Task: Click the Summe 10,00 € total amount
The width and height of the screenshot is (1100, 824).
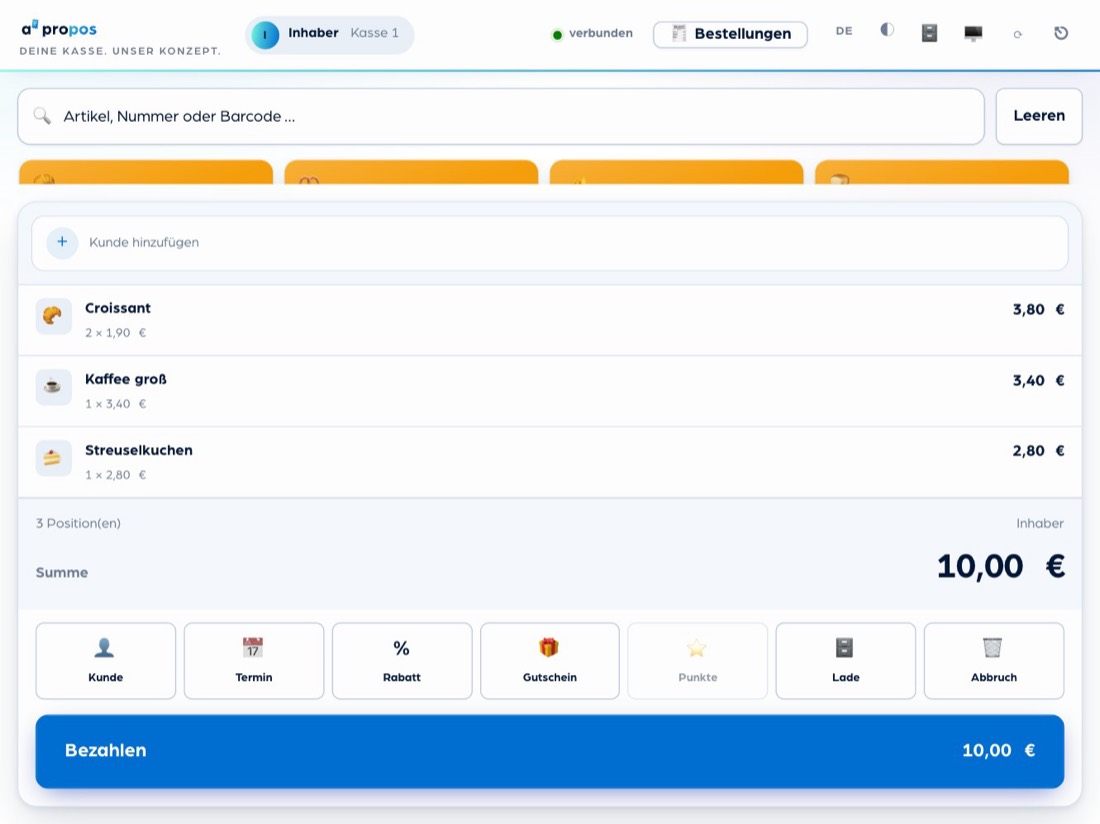Action: [1001, 567]
